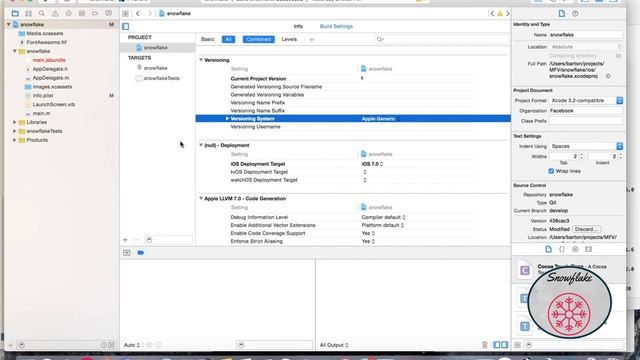Open the Breakpoint navigator
Image resolution: width=640 pixels, height=360 pixels.
coord(95,13)
